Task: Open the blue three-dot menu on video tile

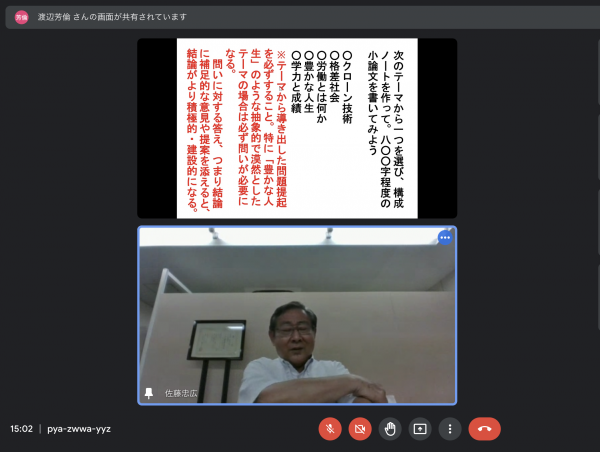Action: point(445,238)
